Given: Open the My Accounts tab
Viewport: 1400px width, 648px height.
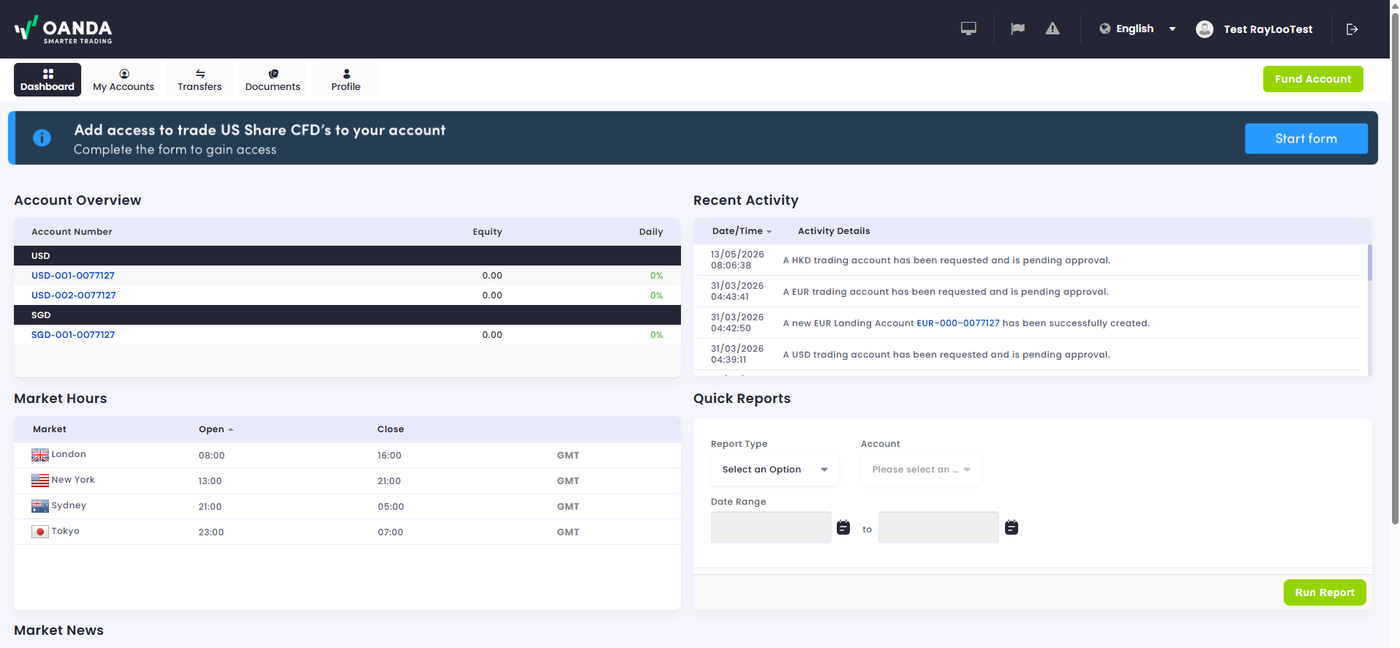Looking at the screenshot, I should [124, 80].
